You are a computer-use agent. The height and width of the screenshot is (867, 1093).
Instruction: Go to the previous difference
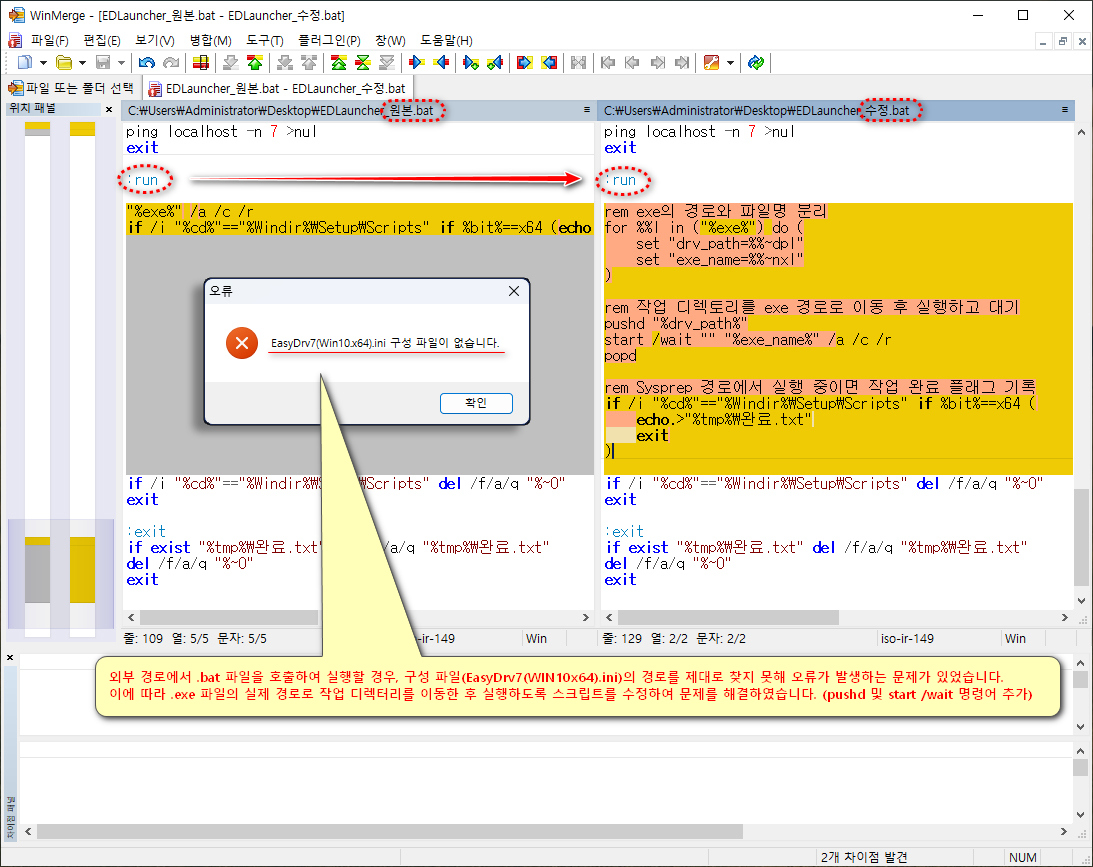pyautogui.click(x=255, y=63)
